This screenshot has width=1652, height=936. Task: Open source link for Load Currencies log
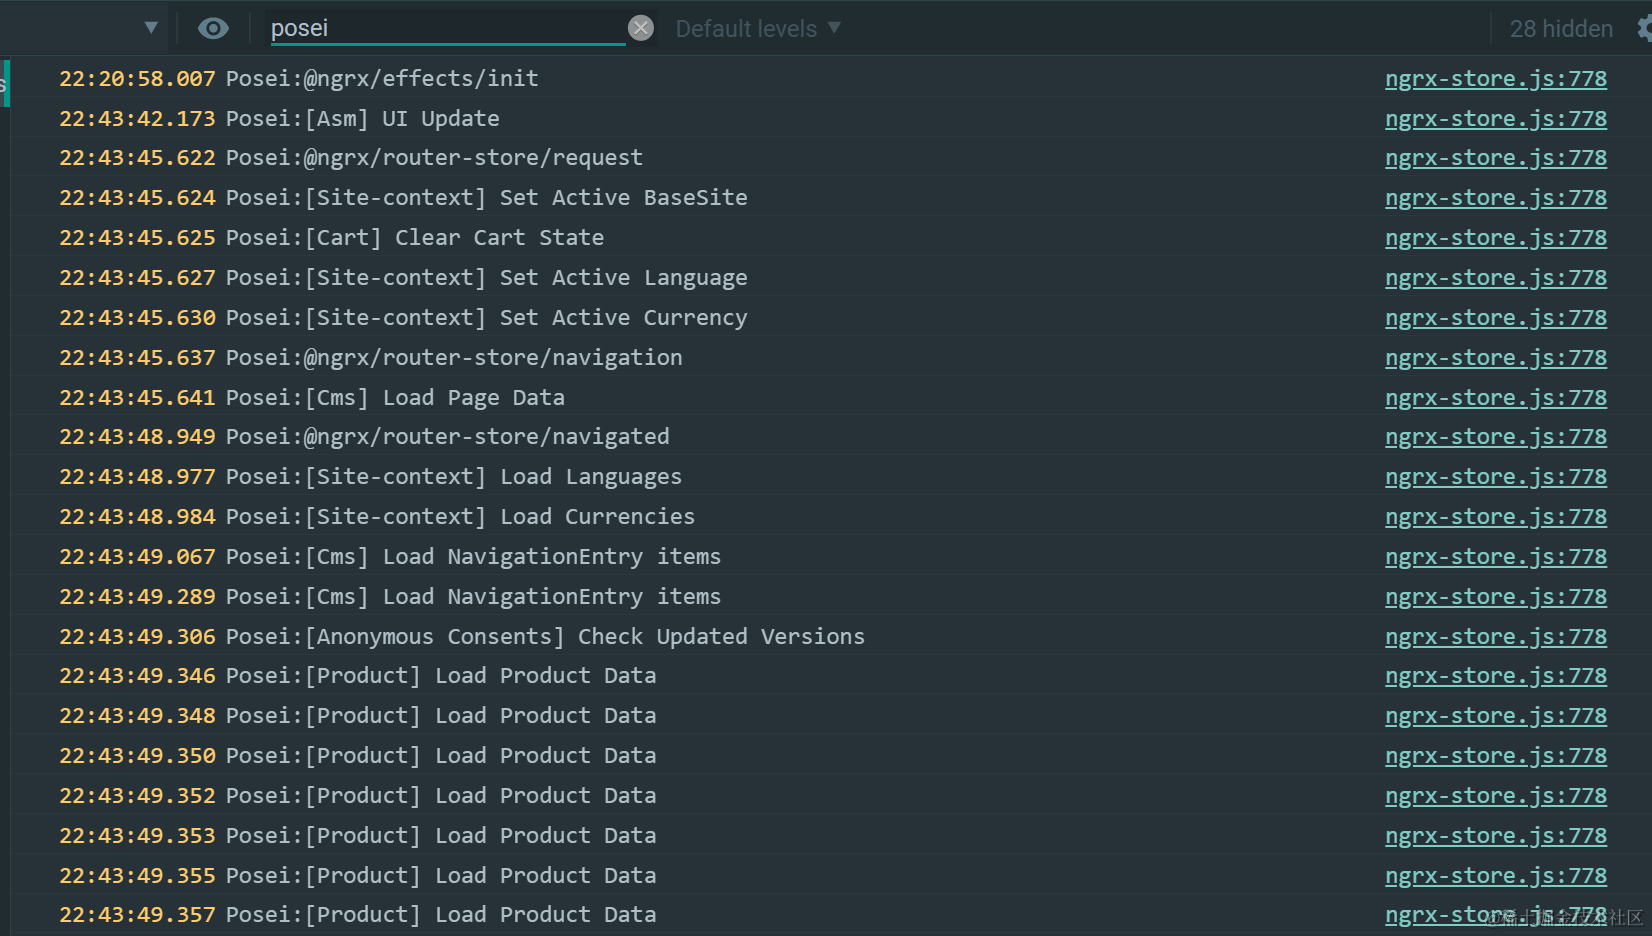(1495, 517)
